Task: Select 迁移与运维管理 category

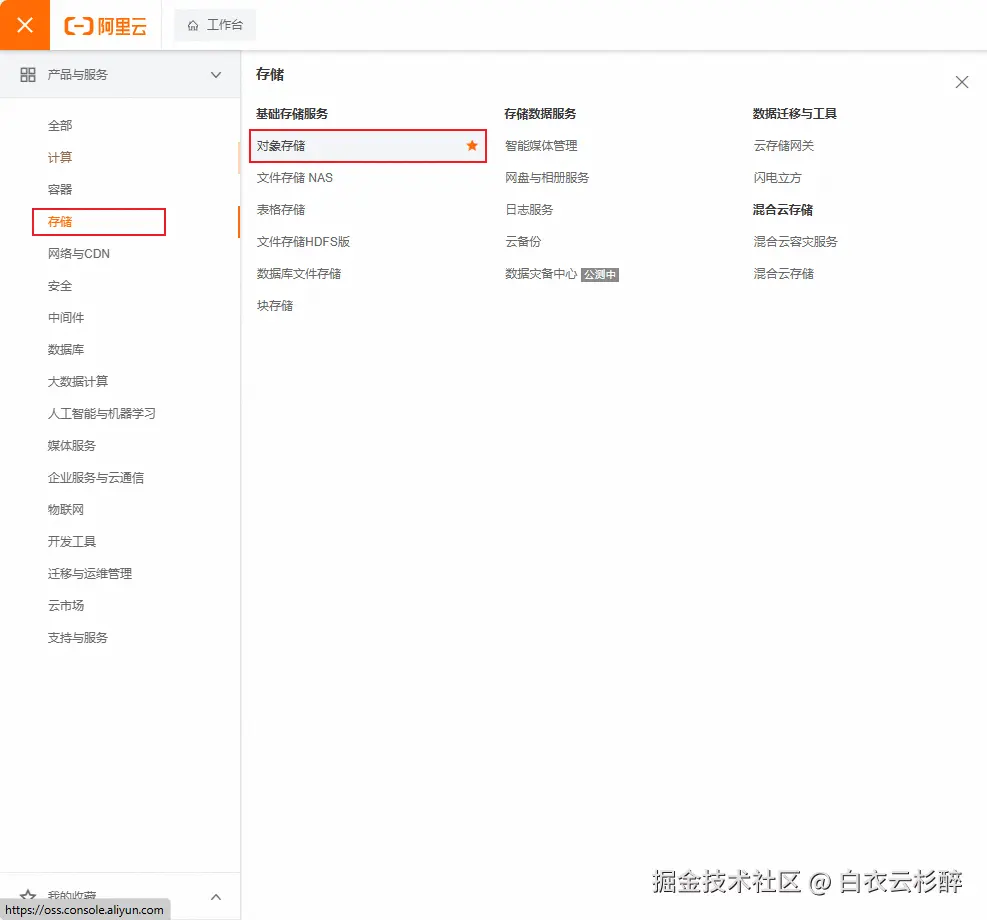Action: tap(90, 573)
